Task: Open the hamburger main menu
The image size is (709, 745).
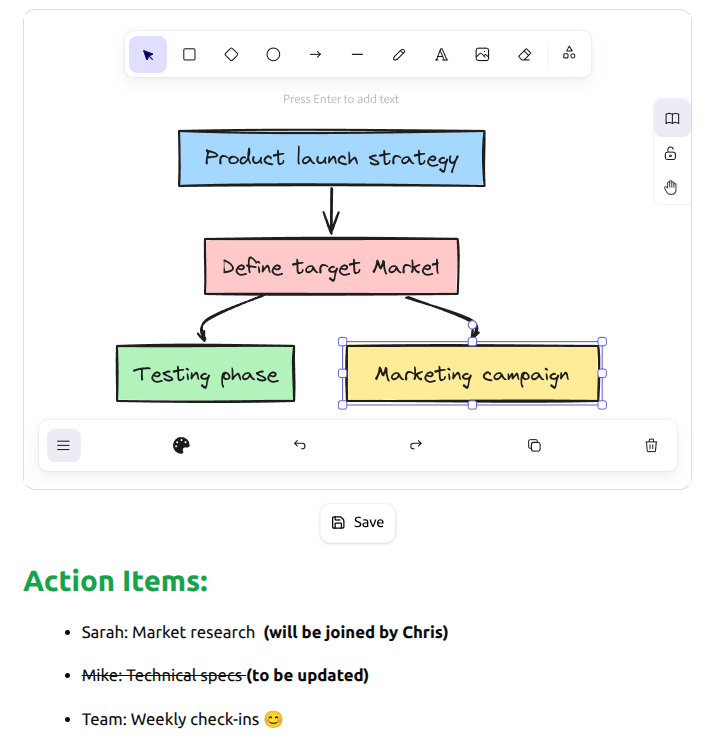Action: 64,445
